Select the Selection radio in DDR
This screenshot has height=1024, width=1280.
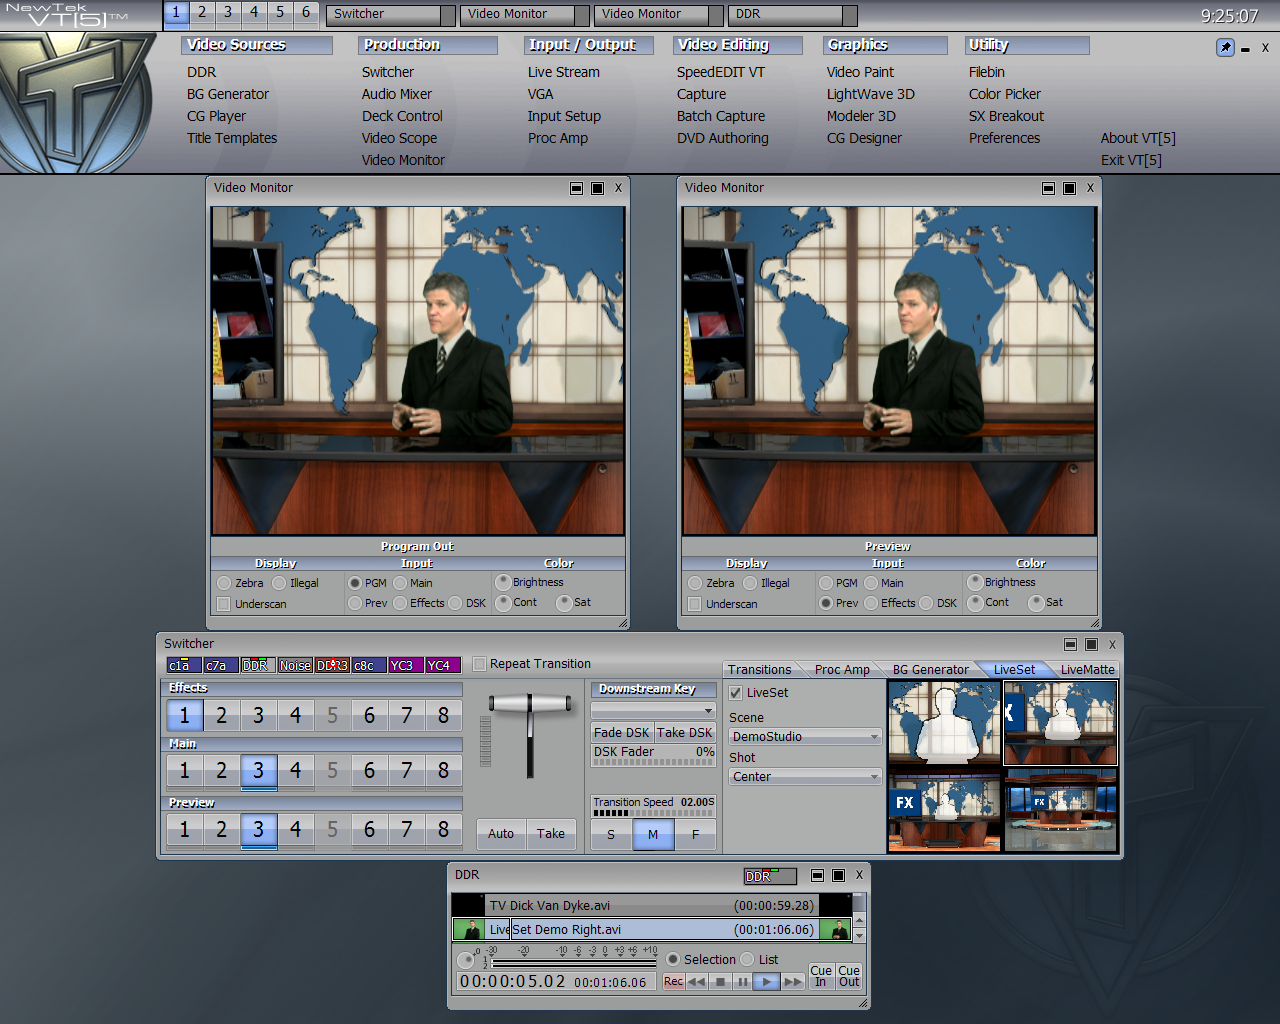click(x=673, y=959)
